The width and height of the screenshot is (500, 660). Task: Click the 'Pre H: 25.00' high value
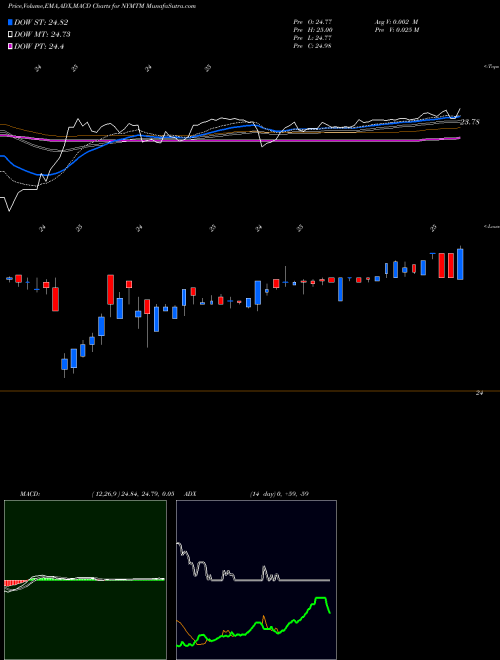click(x=313, y=30)
